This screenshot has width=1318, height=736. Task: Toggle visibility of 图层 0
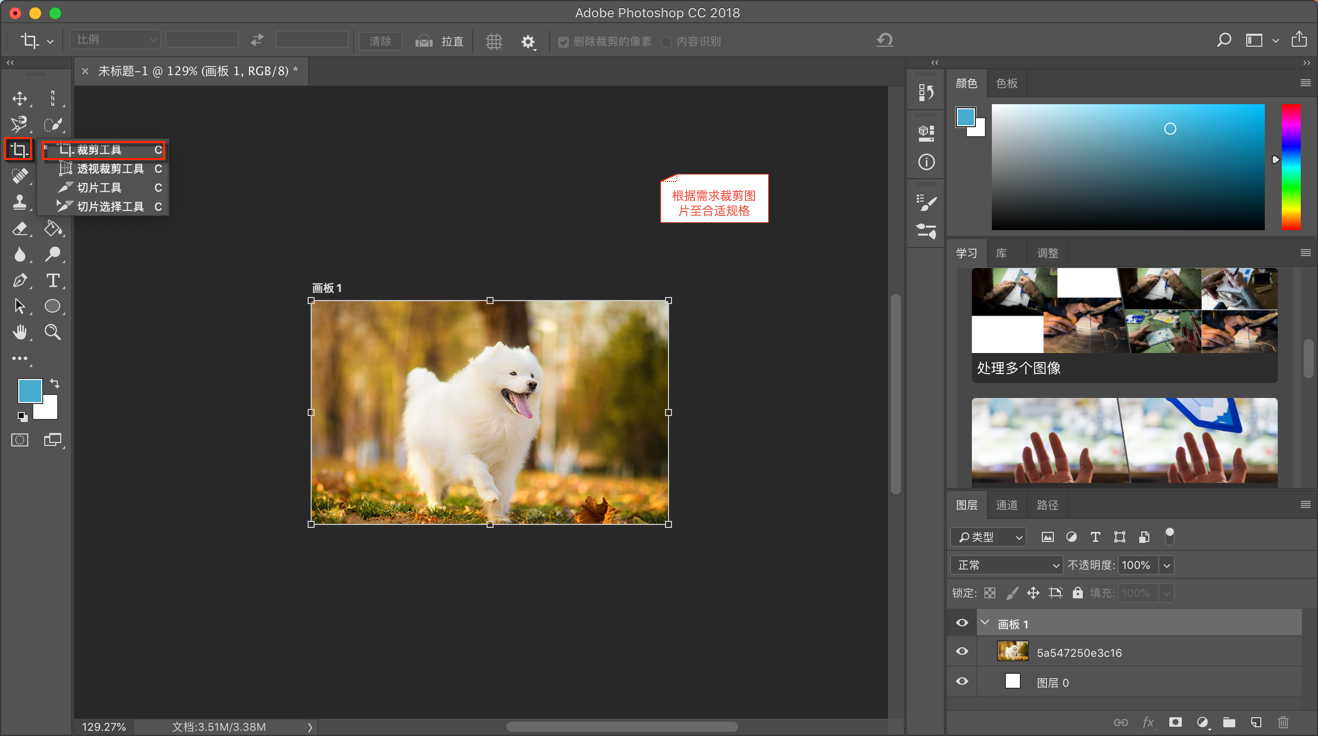(x=962, y=682)
